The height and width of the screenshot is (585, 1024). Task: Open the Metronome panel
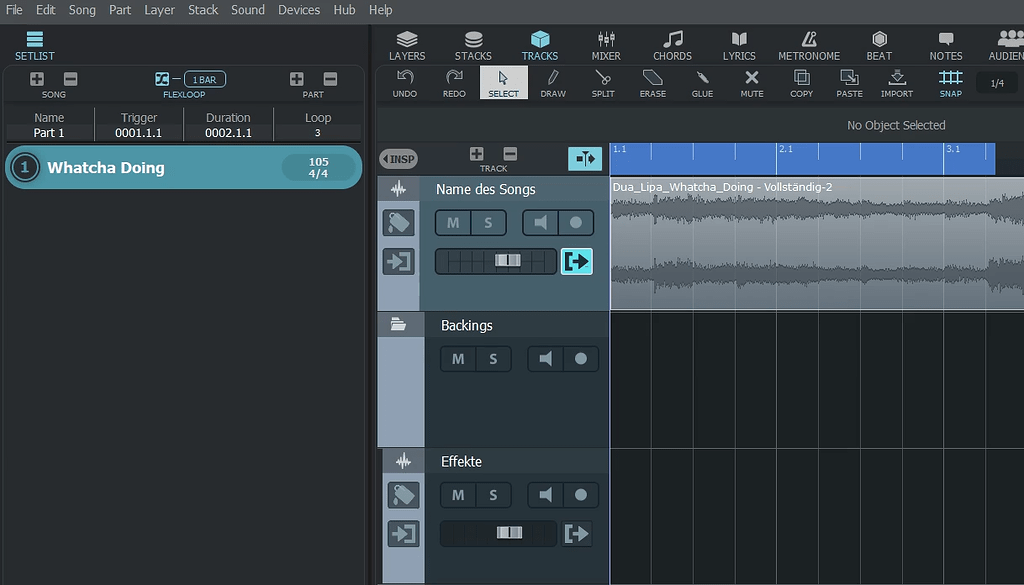(x=807, y=44)
